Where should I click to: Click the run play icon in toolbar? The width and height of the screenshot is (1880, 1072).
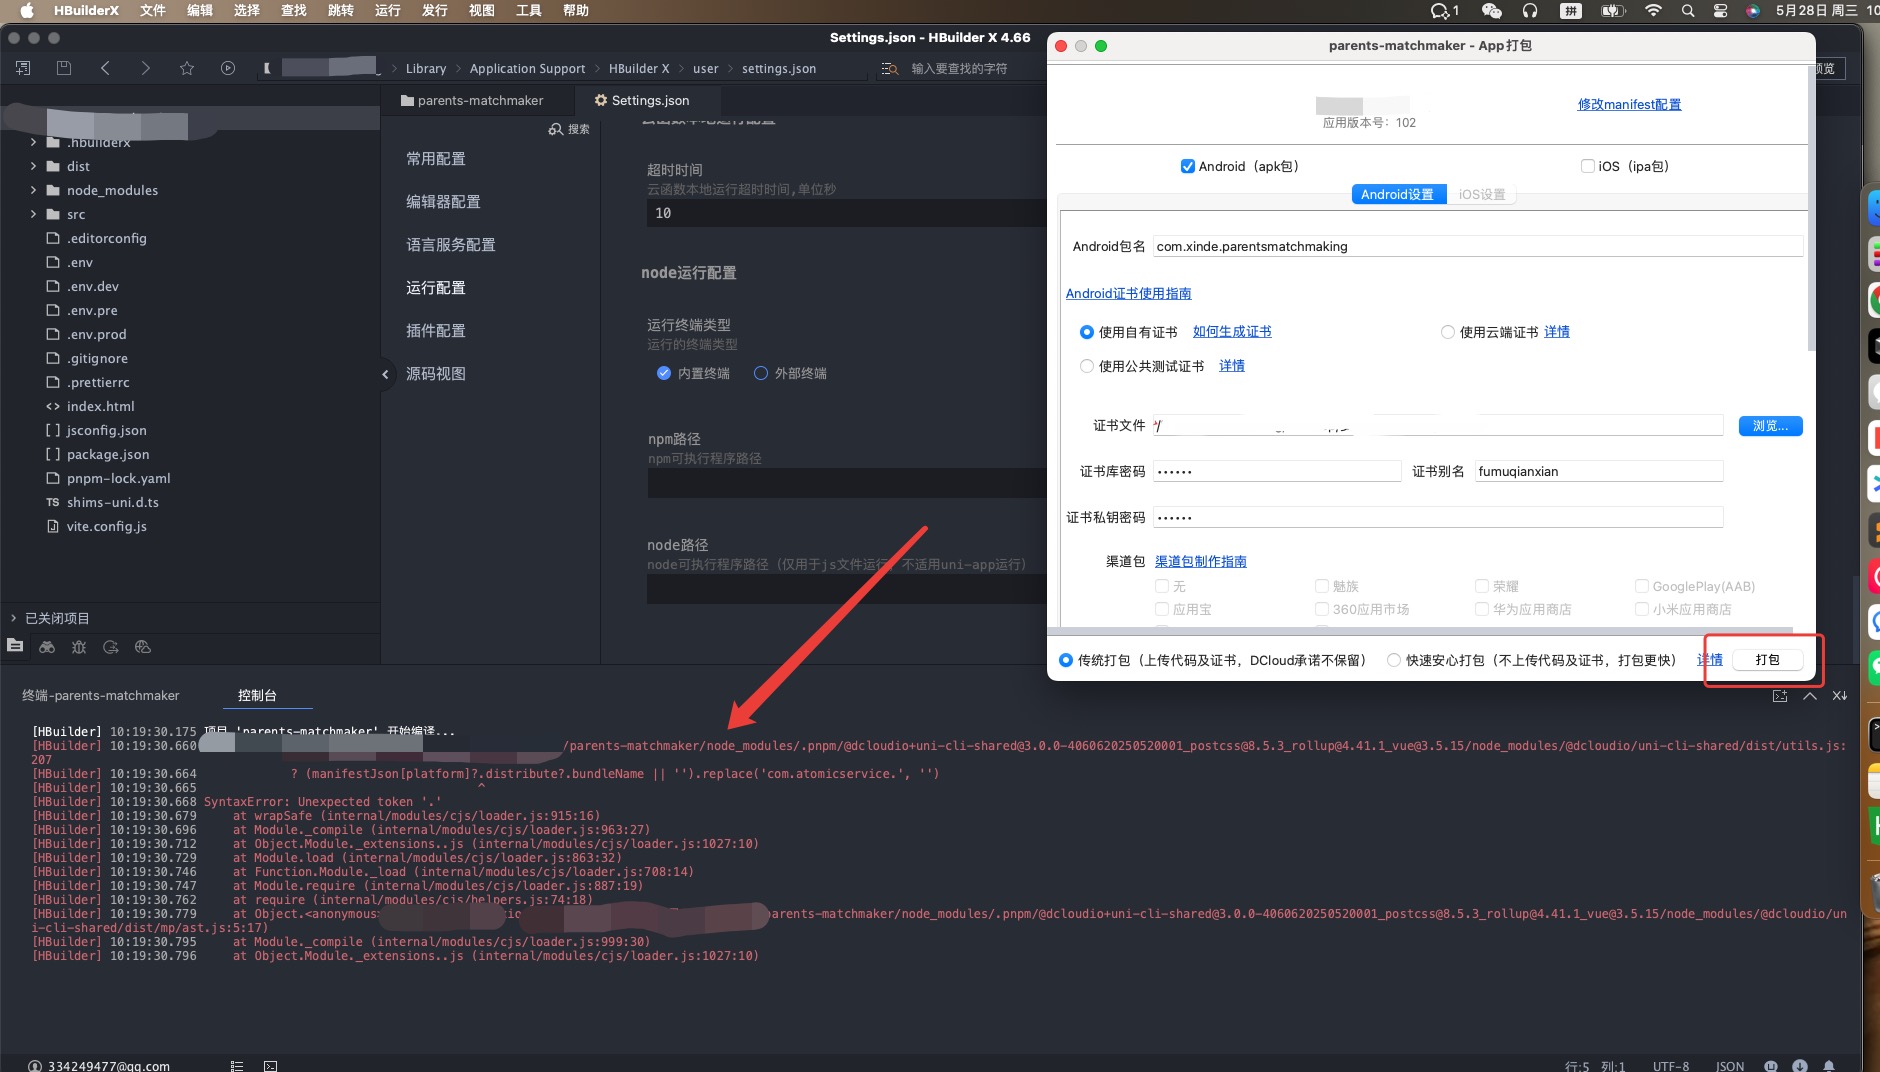(228, 68)
